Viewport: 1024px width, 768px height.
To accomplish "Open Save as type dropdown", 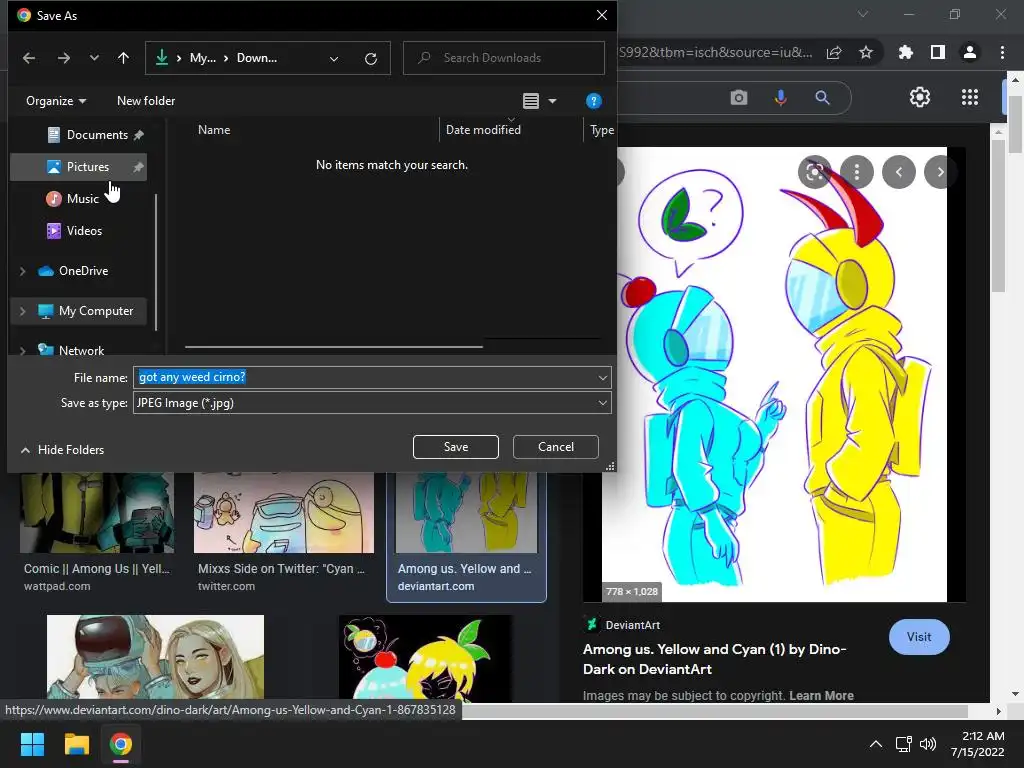I will point(372,403).
